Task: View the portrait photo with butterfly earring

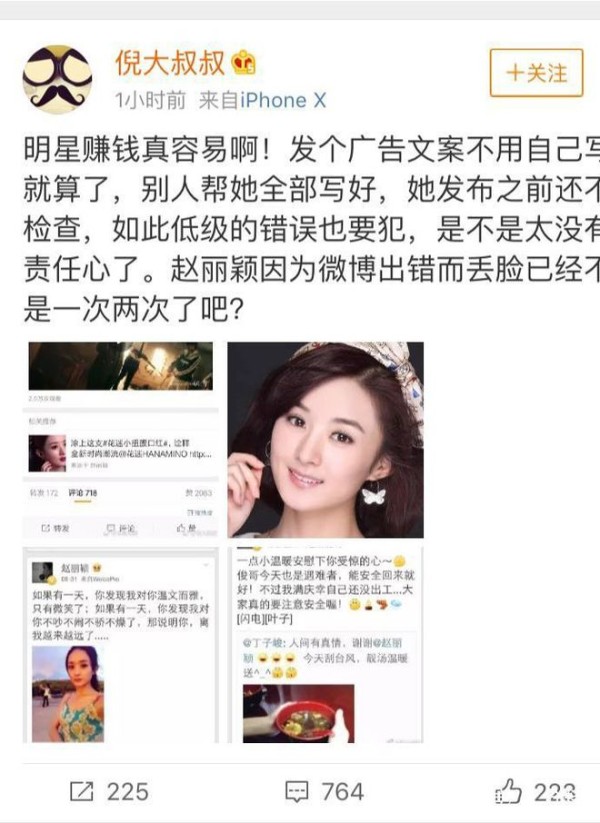Action: [325, 440]
